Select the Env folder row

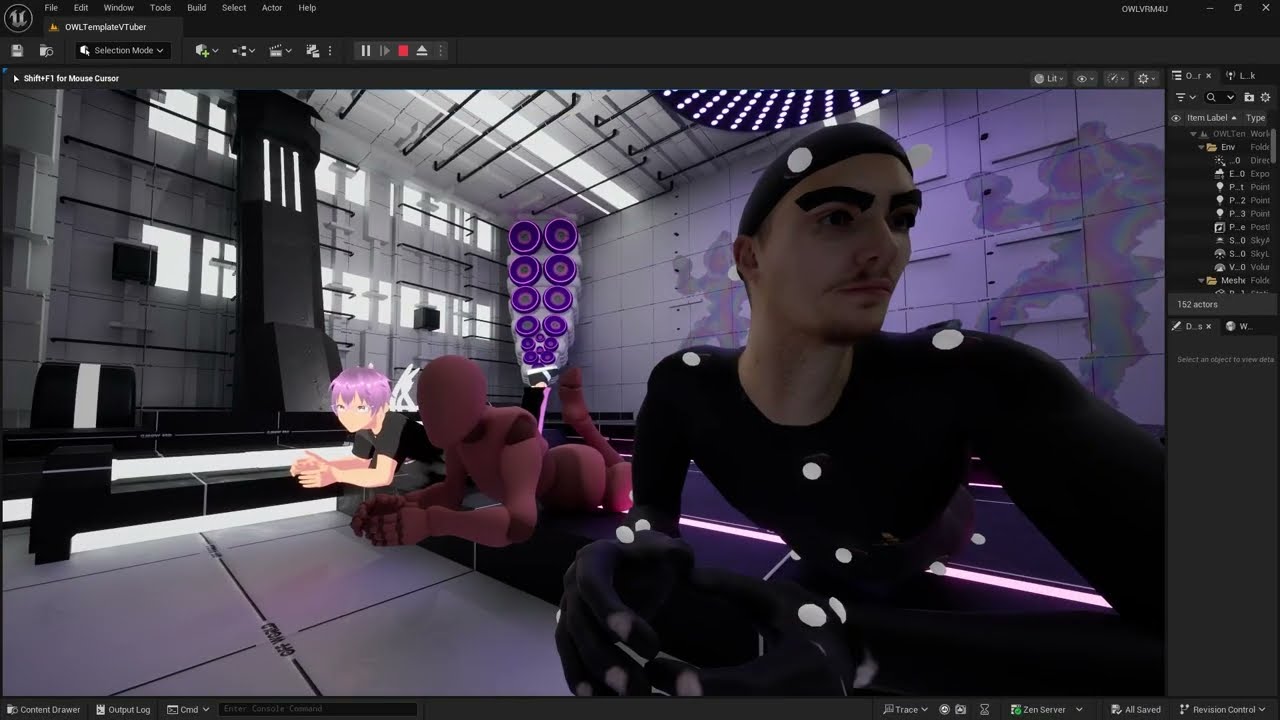pos(1222,147)
